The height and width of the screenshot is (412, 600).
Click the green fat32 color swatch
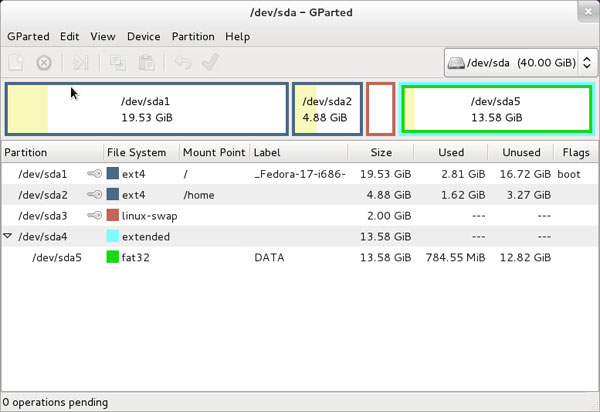(x=112, y=257)
